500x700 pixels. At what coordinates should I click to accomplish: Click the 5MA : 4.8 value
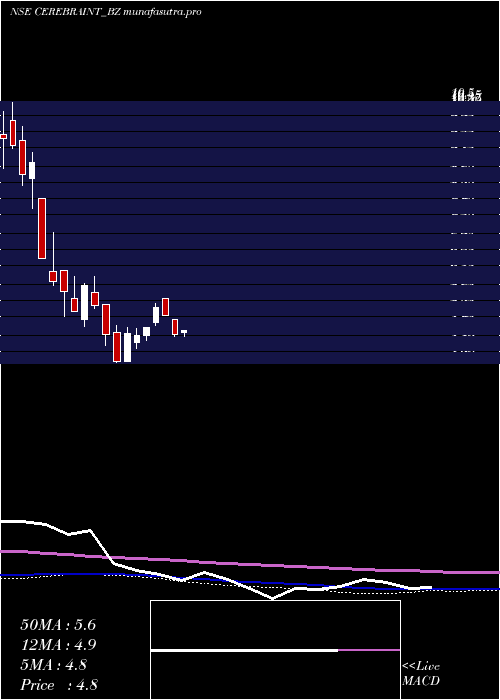(54, 665)
